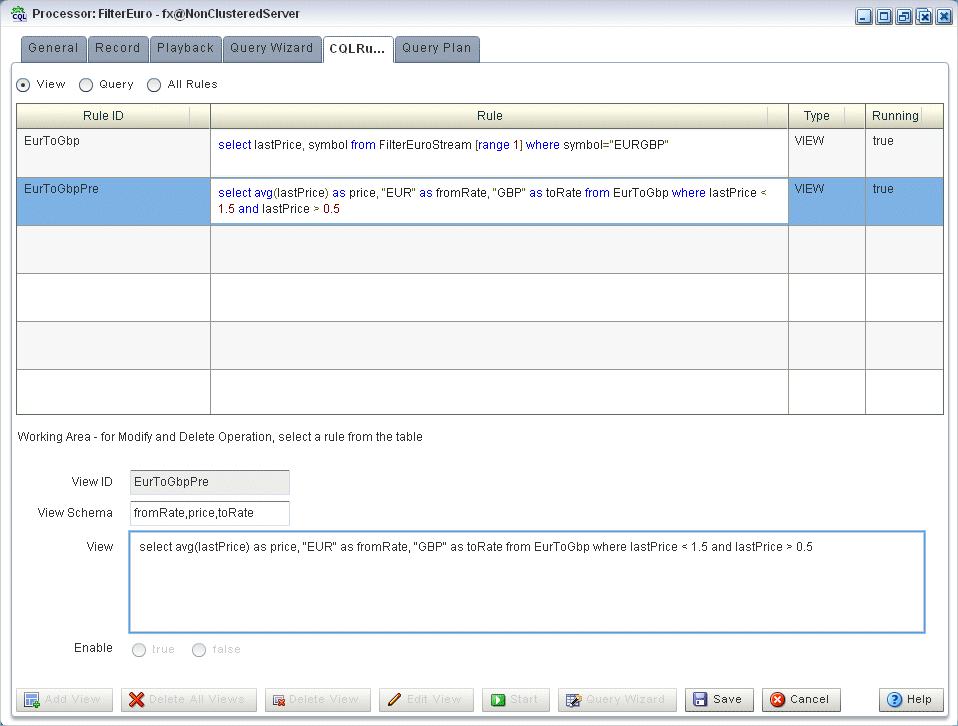Open Help with question mark icon
The width and height of the screenshot is (958, 726).
(x=894, y=700)
